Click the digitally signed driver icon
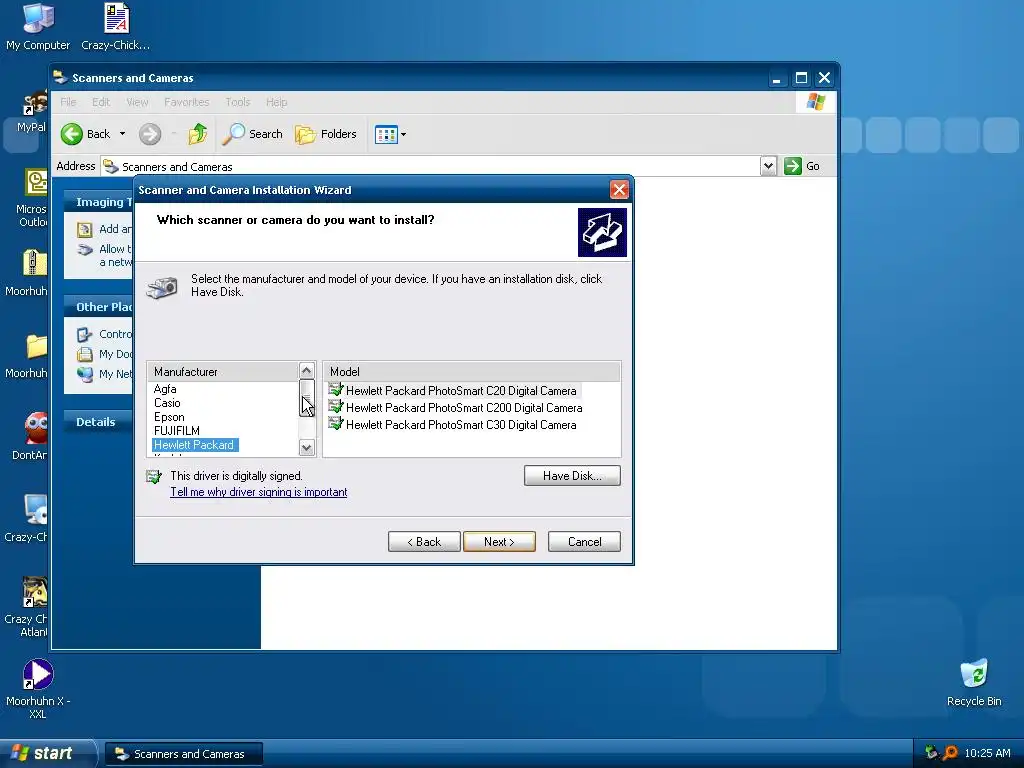This screenshot has height=768, width=1024. (x=154, y=477)
